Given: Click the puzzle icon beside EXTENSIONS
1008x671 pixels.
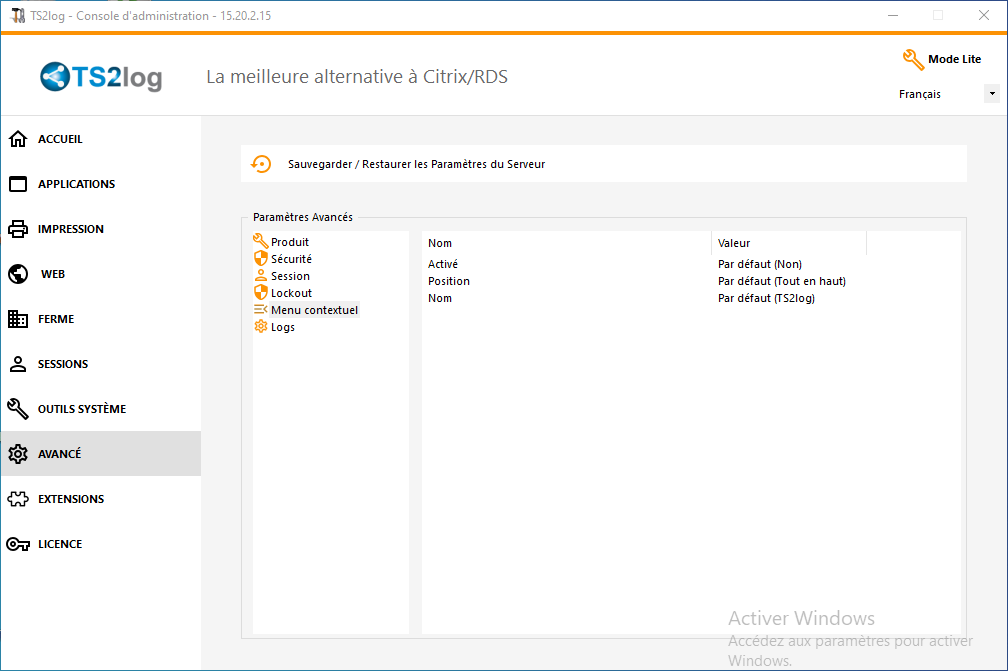Looking at the screenshot, I should point(18,499).
